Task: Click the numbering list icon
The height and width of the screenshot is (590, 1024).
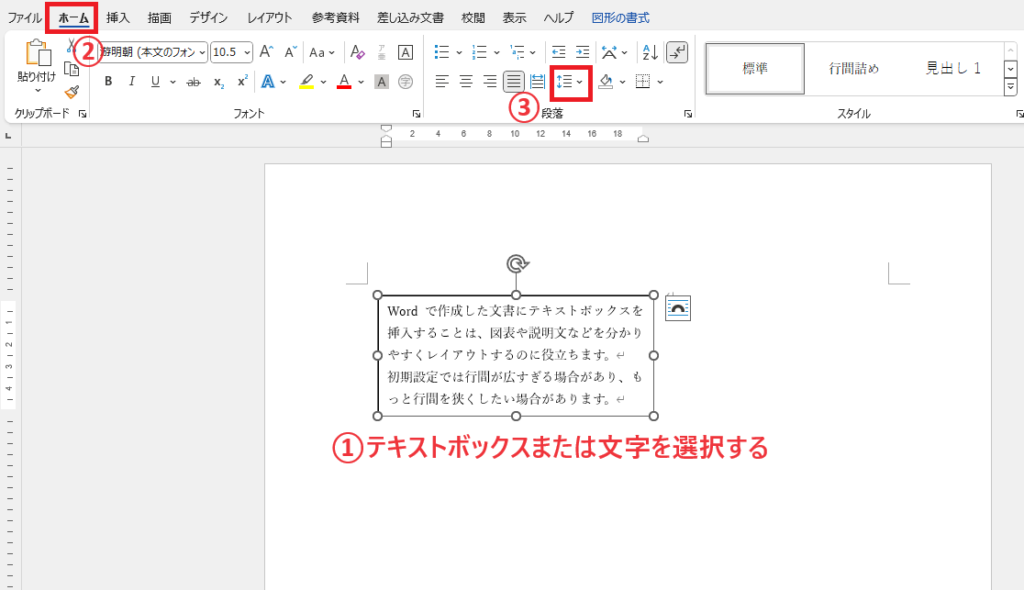Action: coord(480,52)
